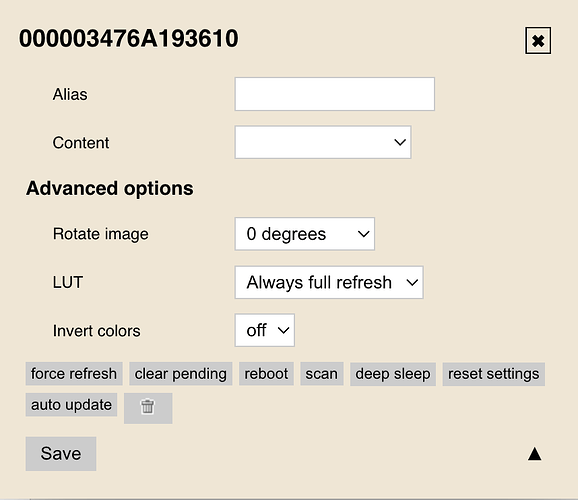
Task: Click into the Alias text field
Action: coord(335,94)
